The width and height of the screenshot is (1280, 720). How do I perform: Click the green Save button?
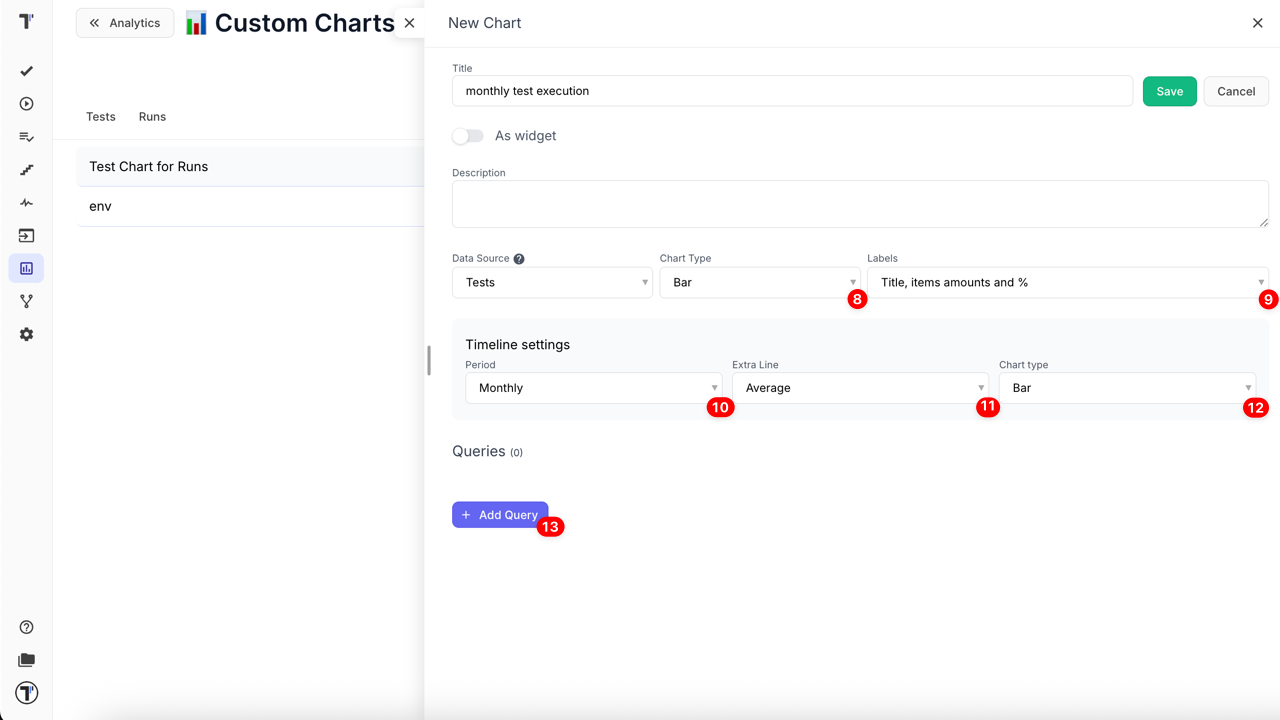[x=1169, y=91]
